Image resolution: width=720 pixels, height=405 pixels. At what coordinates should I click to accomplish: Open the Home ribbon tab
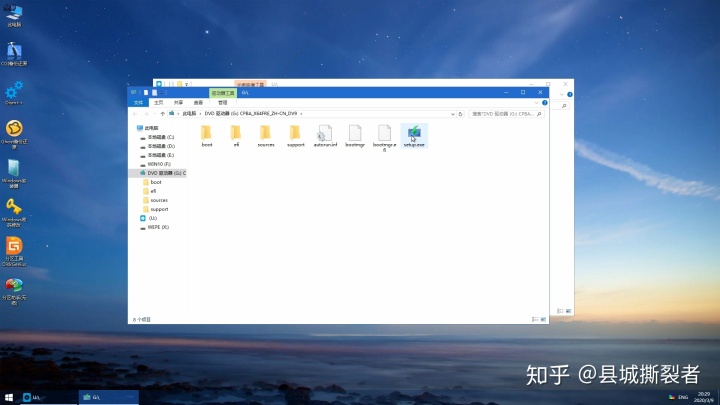158,102
